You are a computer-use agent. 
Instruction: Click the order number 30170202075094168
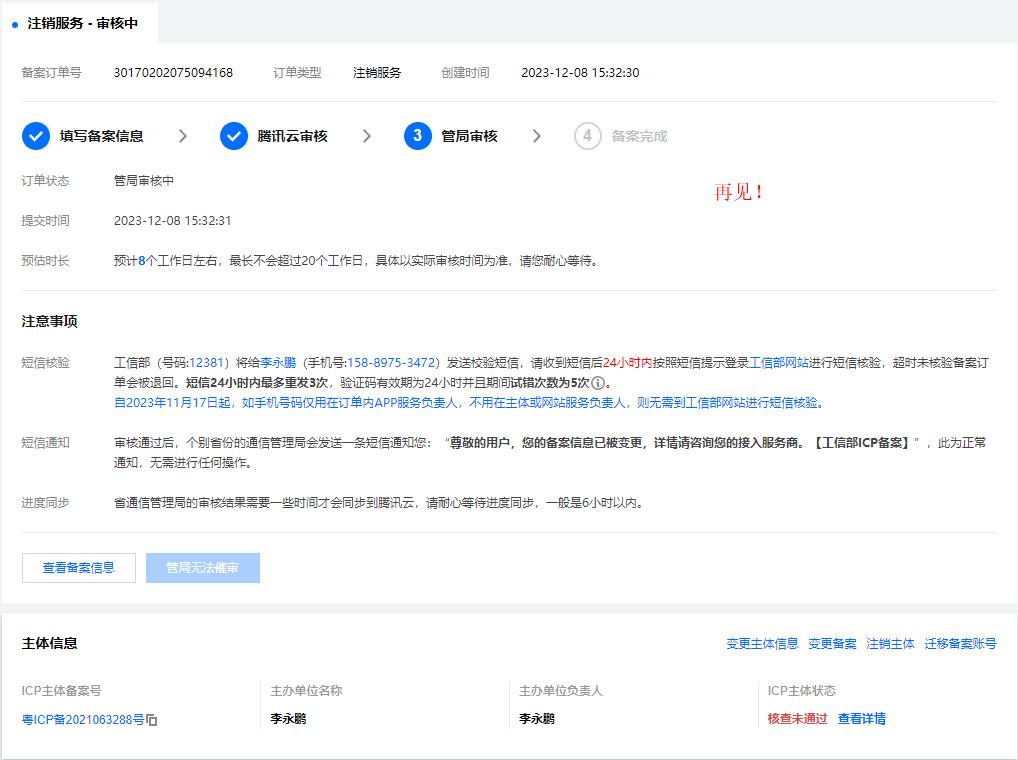(x=173, y=73)
